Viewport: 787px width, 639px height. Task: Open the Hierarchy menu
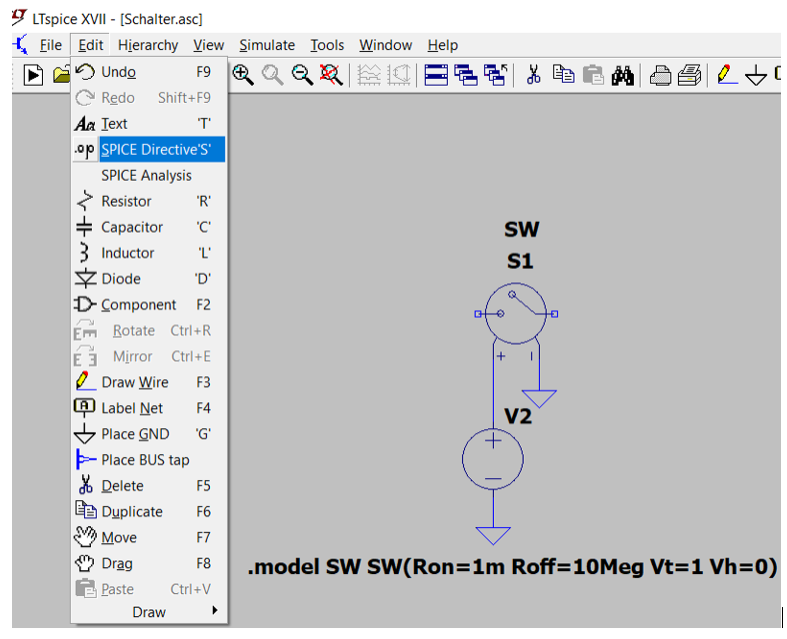(148, 45)
